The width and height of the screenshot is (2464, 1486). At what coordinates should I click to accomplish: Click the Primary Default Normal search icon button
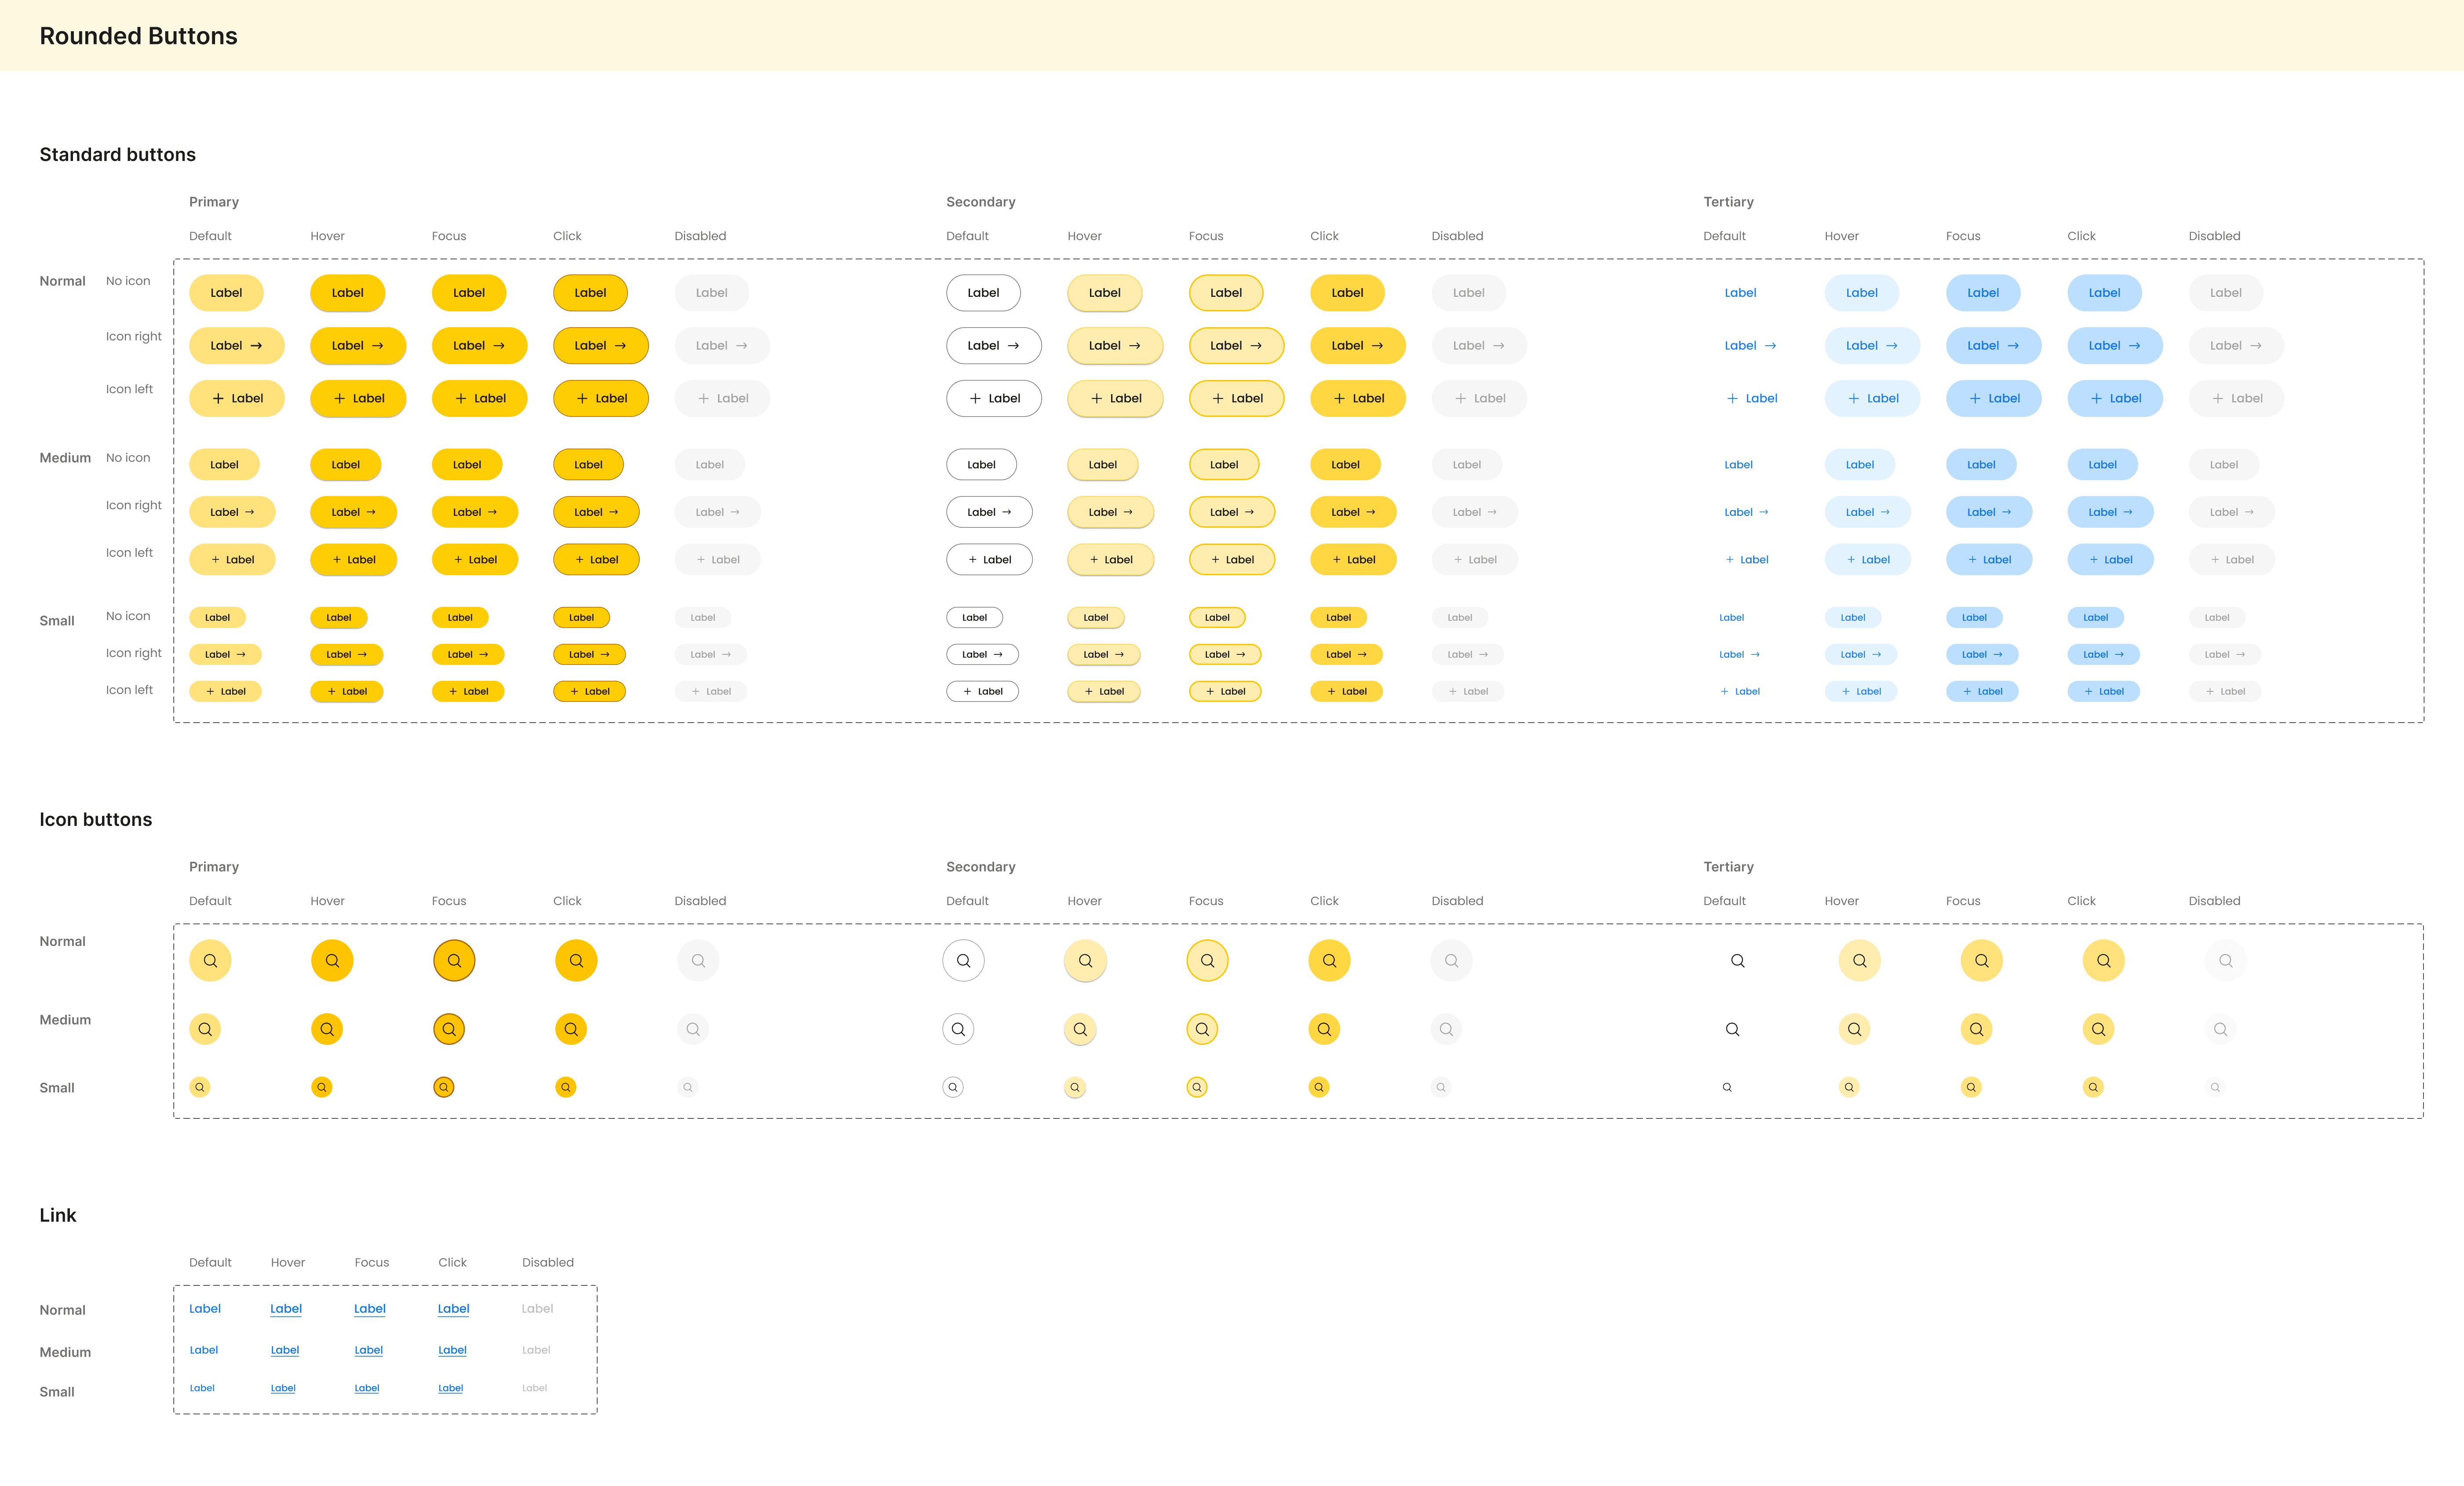210,960
